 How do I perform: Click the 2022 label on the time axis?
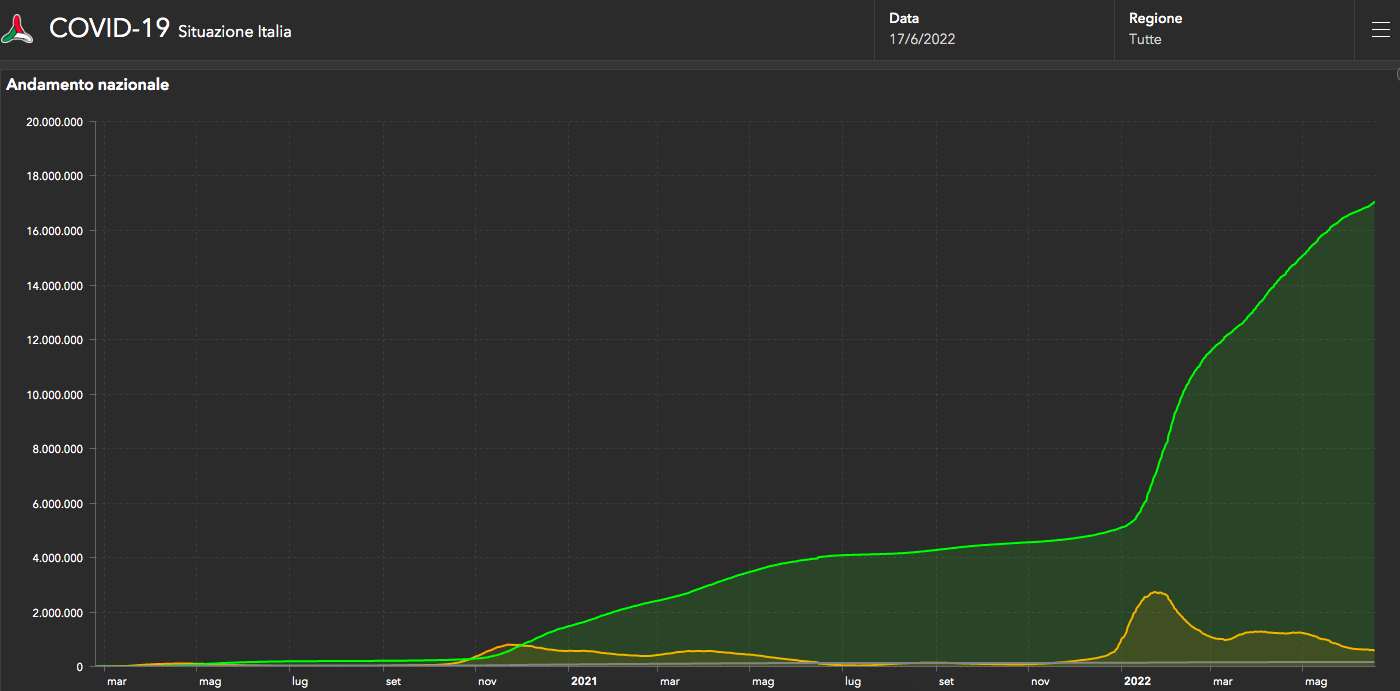(1137, 682)
